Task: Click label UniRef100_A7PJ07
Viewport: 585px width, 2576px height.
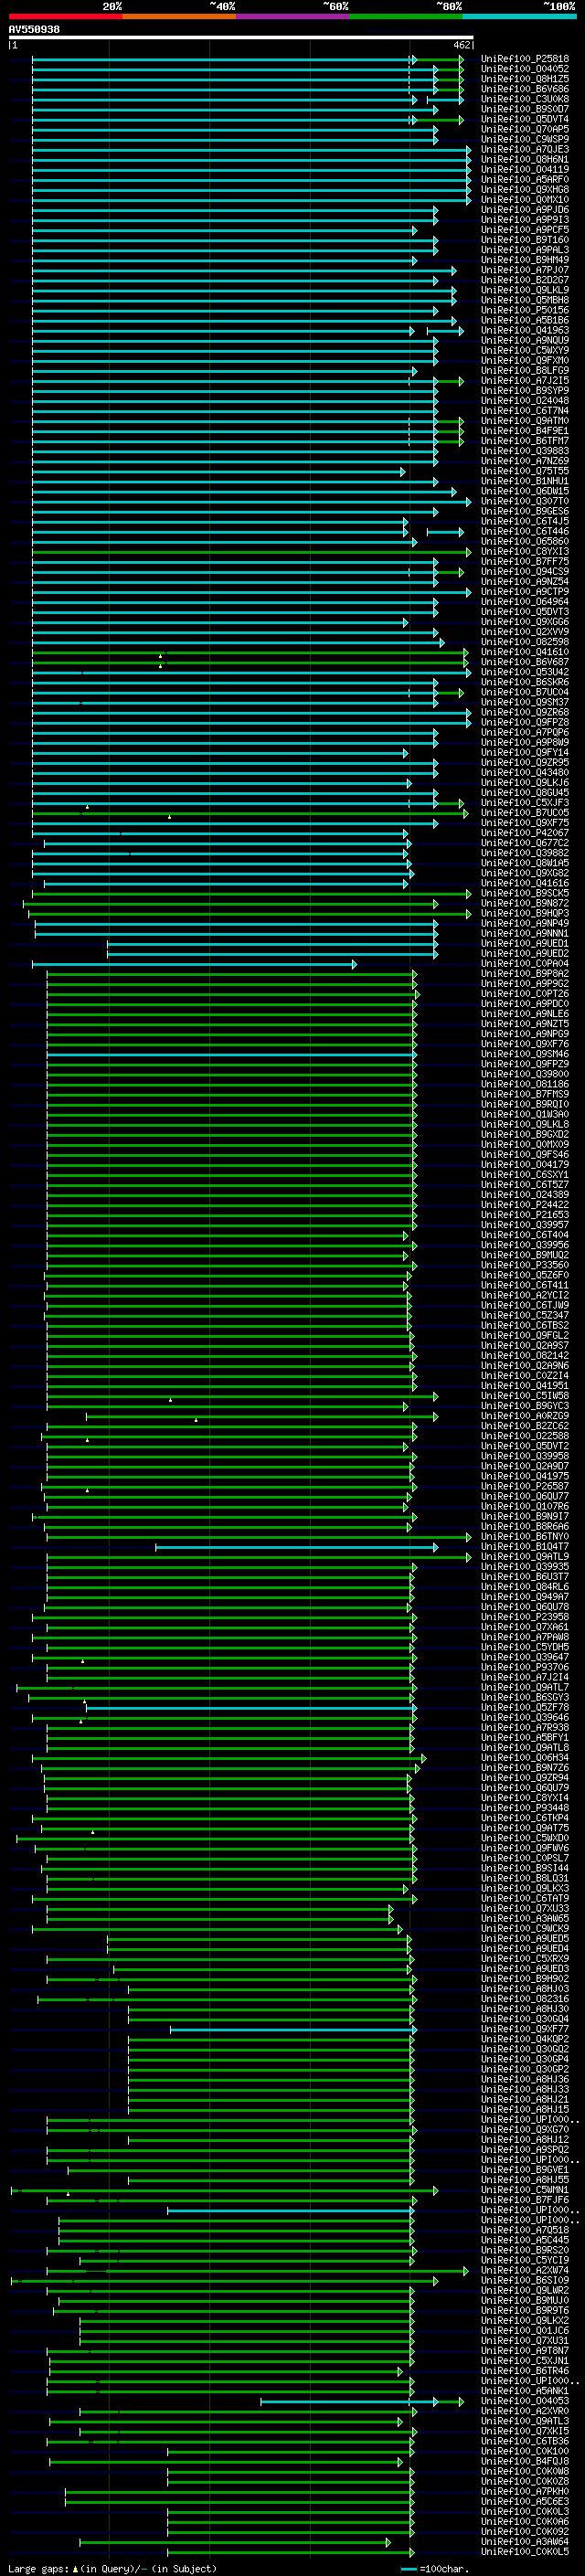Action: 525,270
